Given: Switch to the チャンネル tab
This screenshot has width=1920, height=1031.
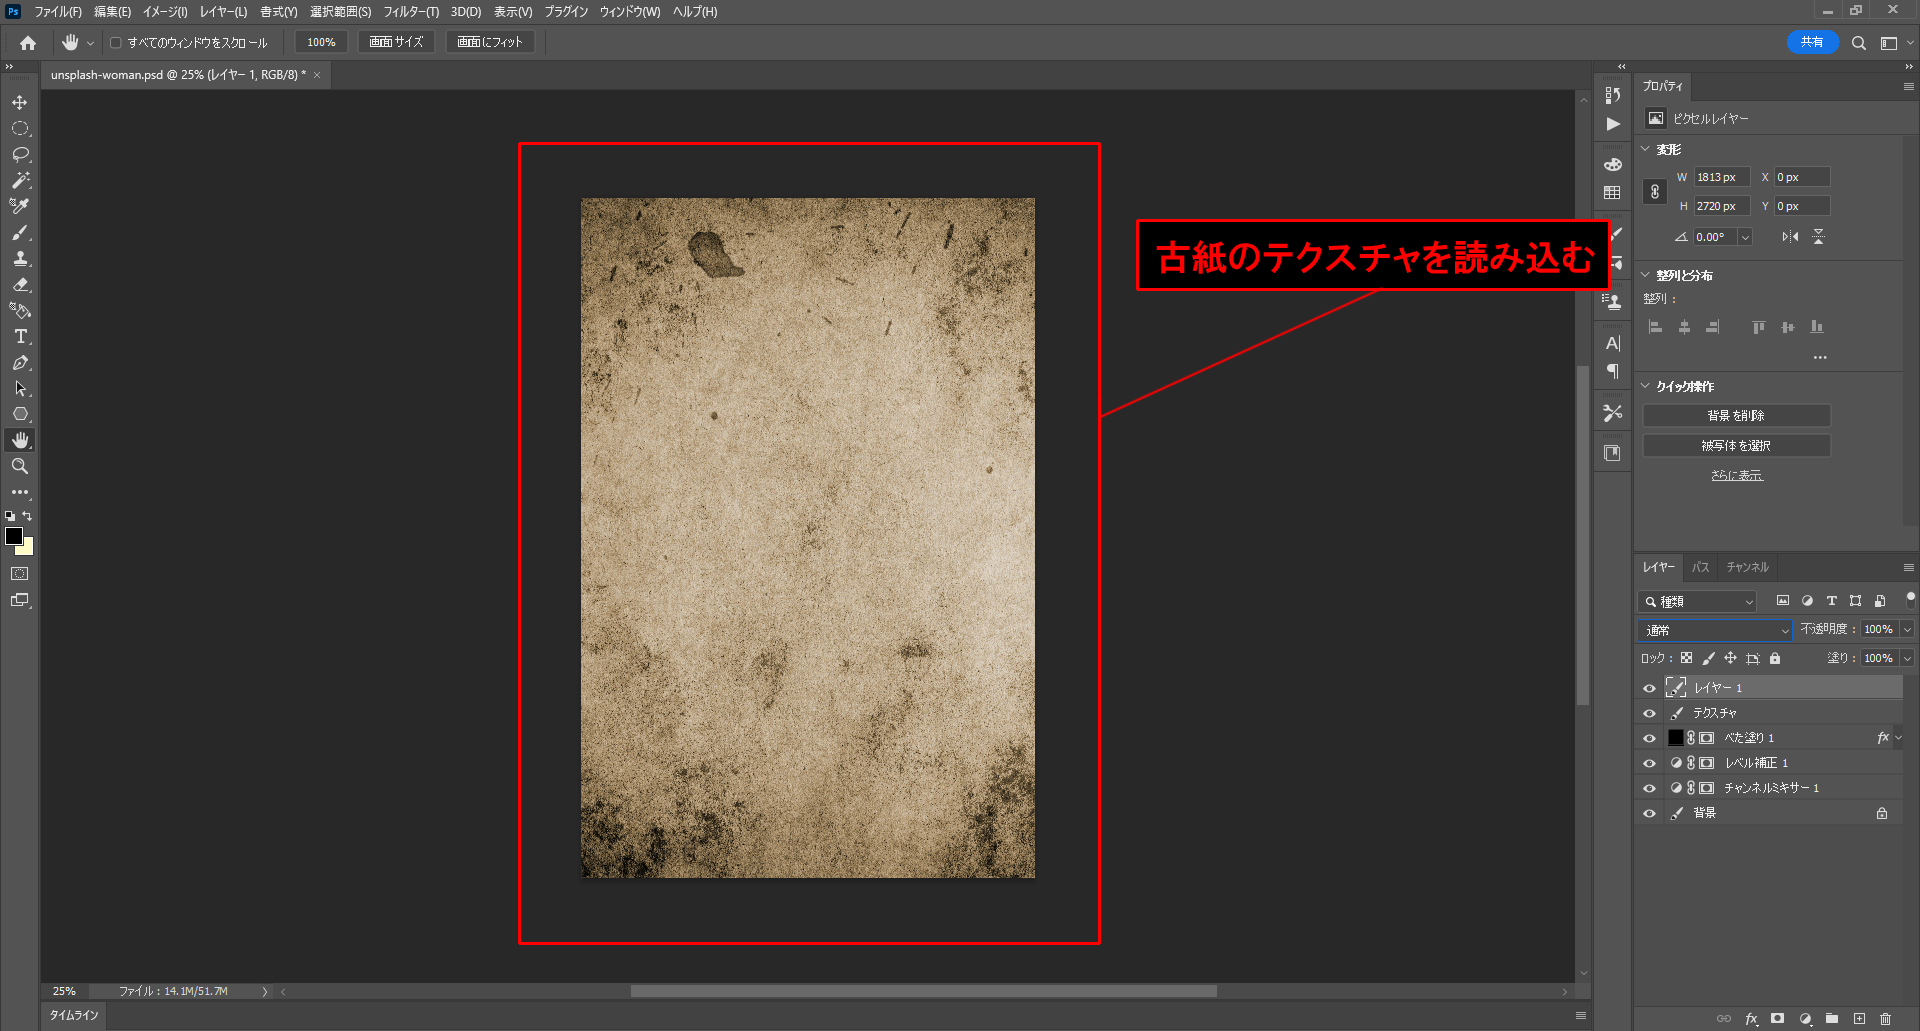Looking at the screenshot, I should pyautogui.click(x=1747, y=567).
